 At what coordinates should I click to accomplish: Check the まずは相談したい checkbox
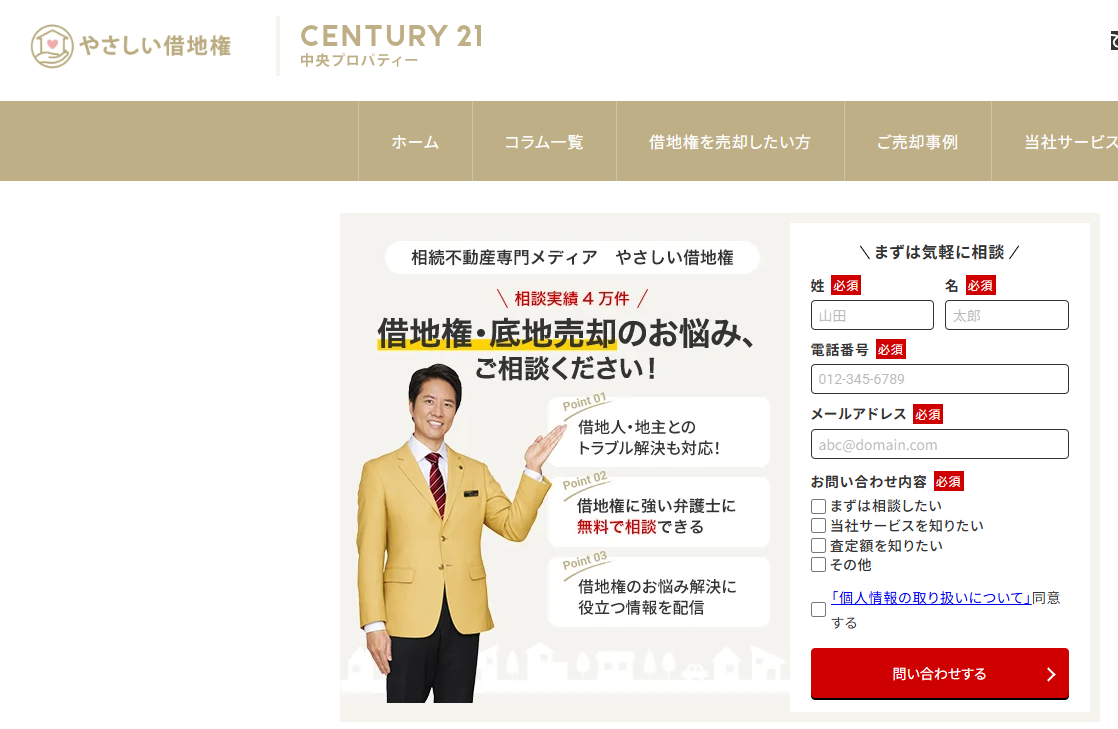[819, 506]
